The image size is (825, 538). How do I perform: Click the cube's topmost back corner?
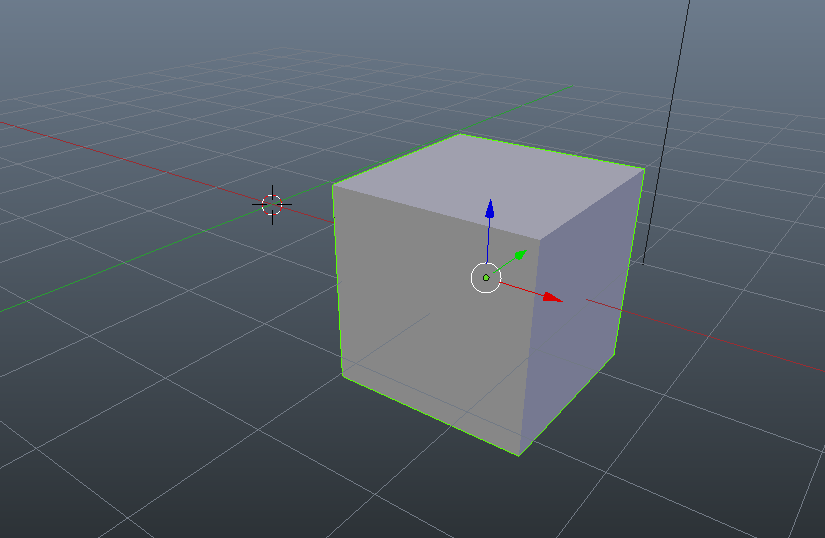click(459, 133)
